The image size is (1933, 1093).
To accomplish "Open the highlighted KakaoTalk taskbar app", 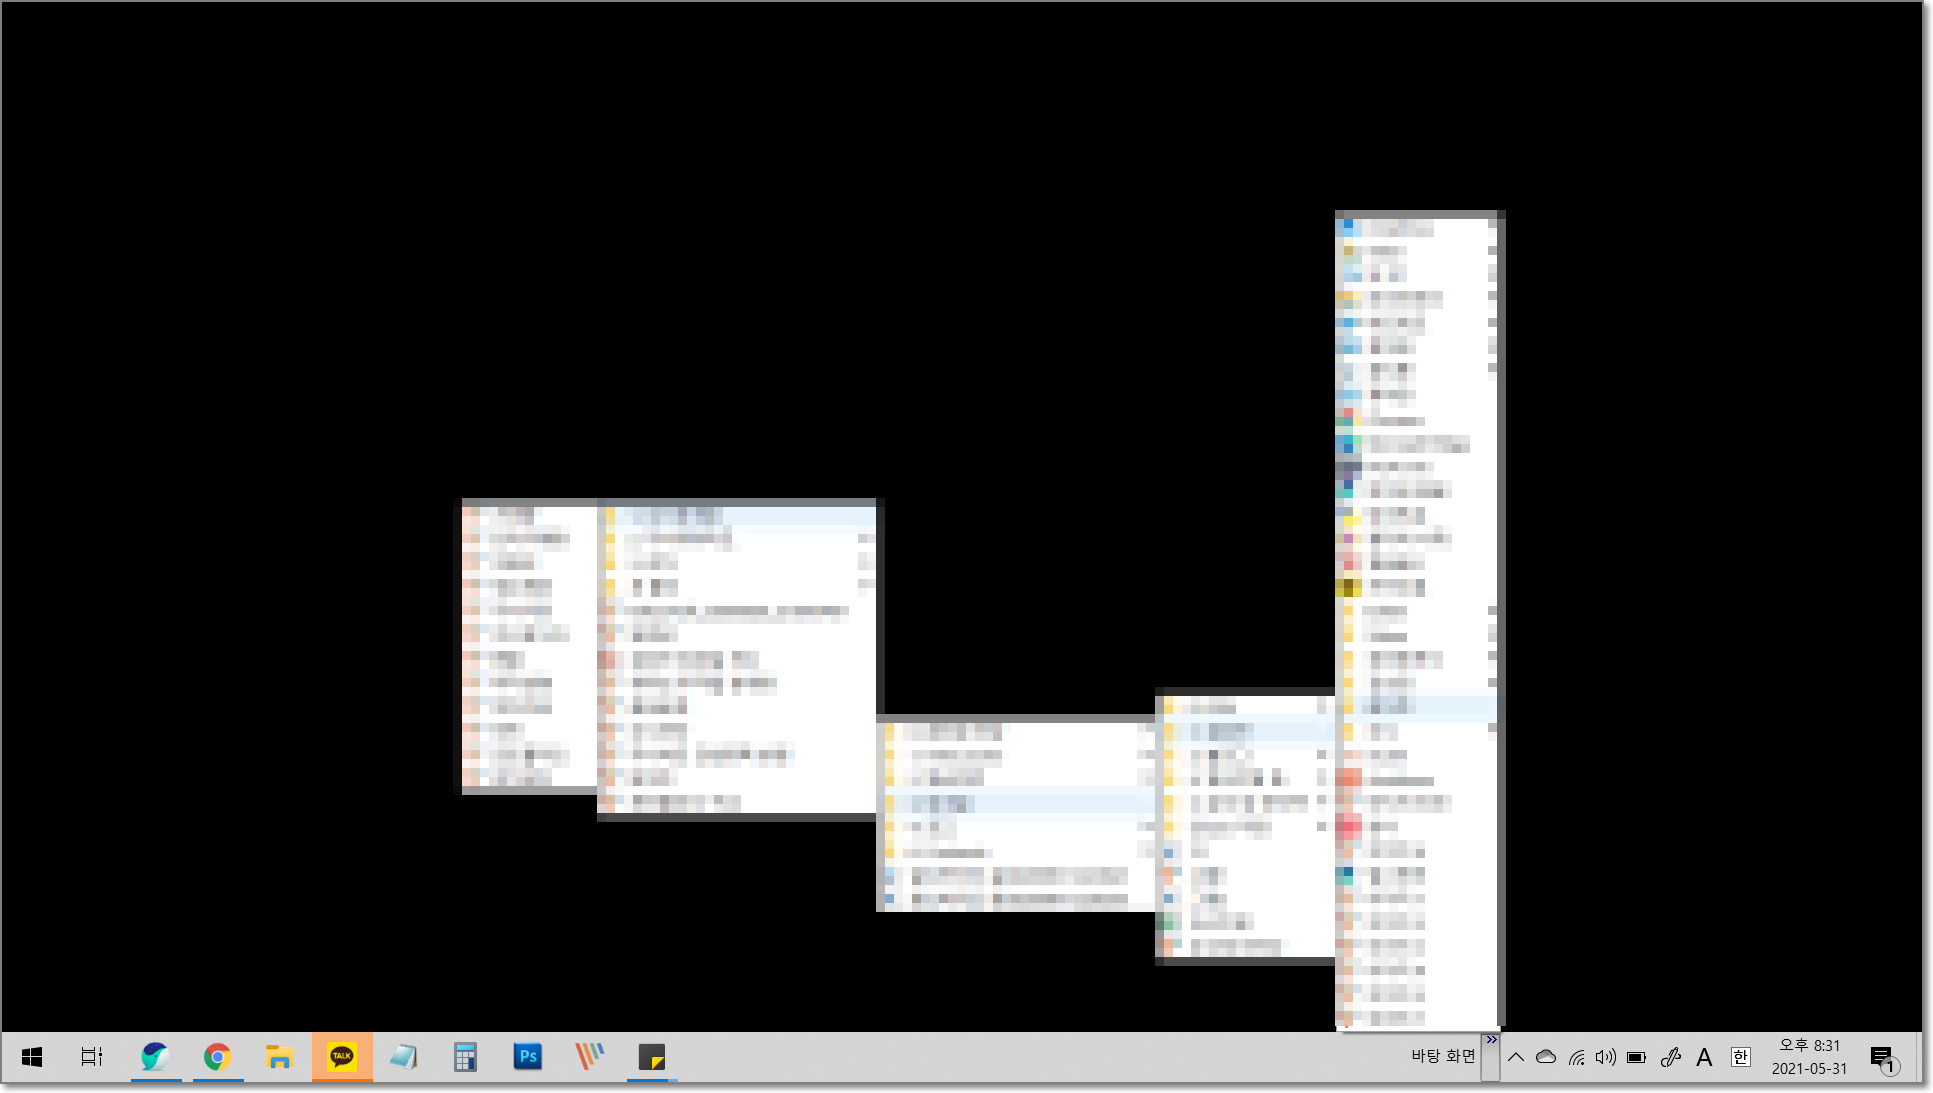I will pyautogui.click(x=342, y=1057).
